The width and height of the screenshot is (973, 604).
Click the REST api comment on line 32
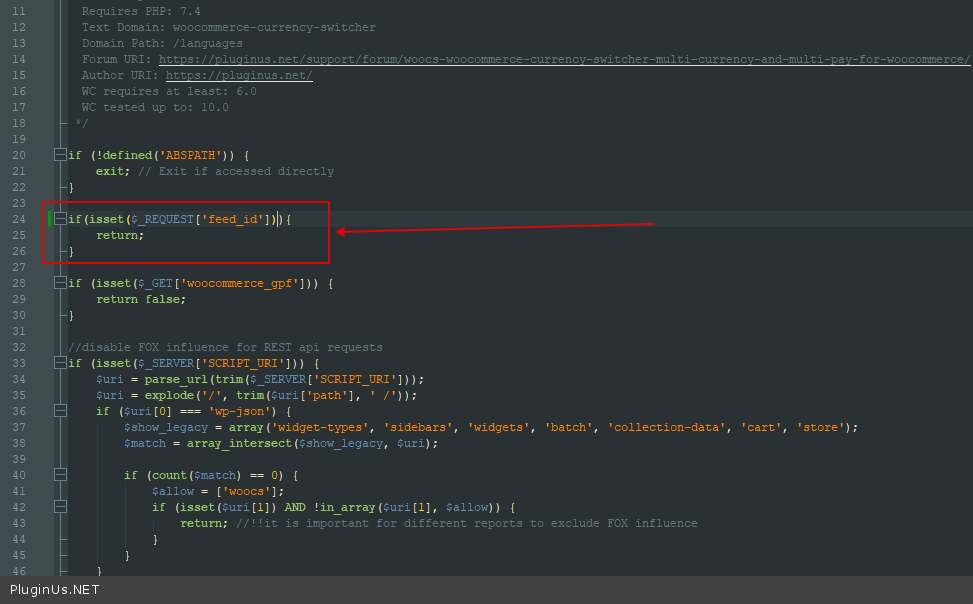click(225, 347)
